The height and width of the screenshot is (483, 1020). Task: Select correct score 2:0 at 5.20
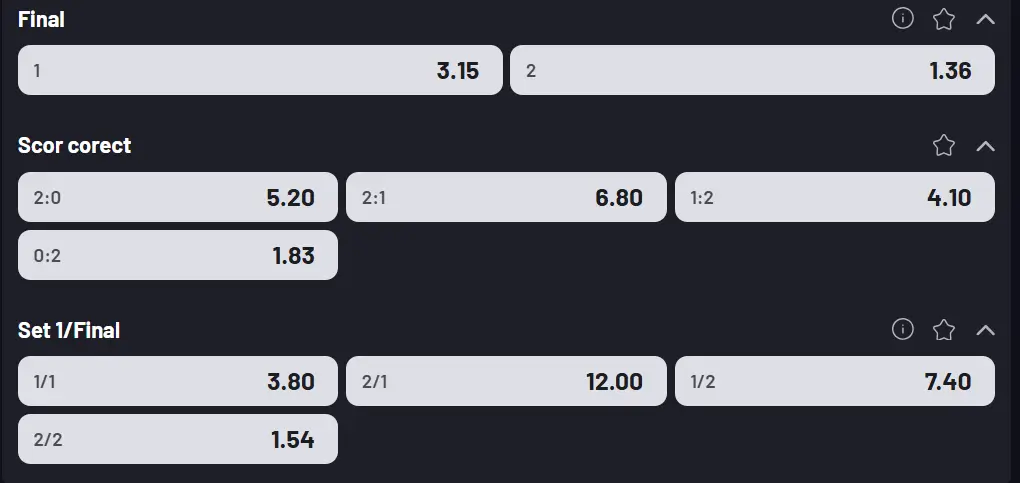pyautogui.click(x=178, y=197)
